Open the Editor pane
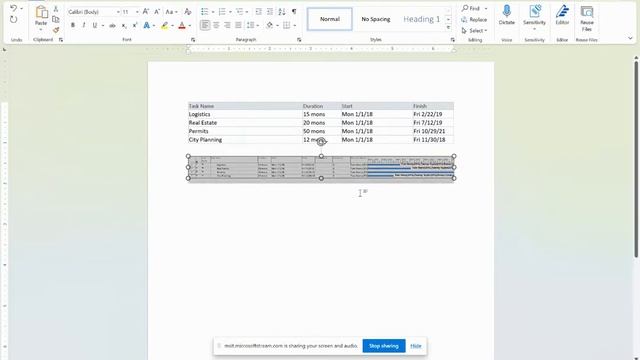 [x=562, y=16]
